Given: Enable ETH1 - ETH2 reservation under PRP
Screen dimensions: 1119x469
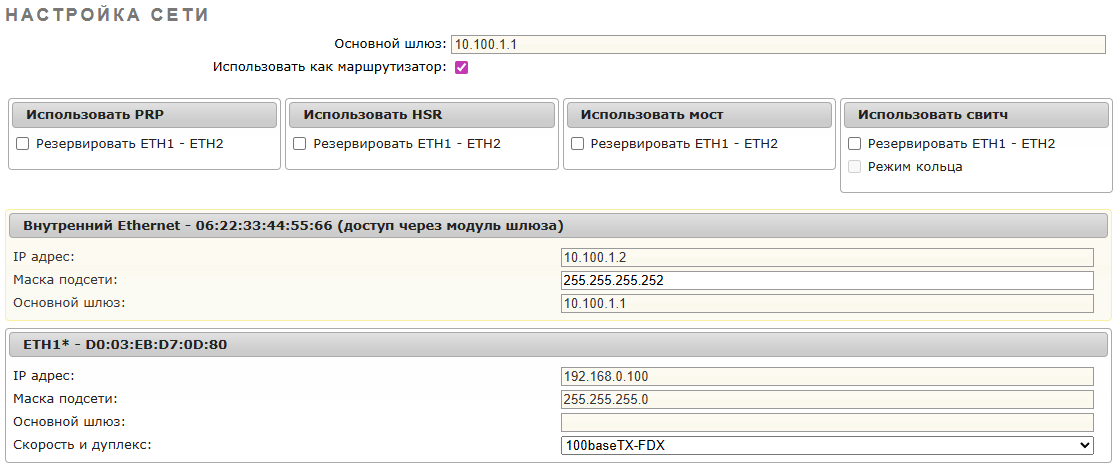Looking at the screenshot, I should click(x=23, y=144).
